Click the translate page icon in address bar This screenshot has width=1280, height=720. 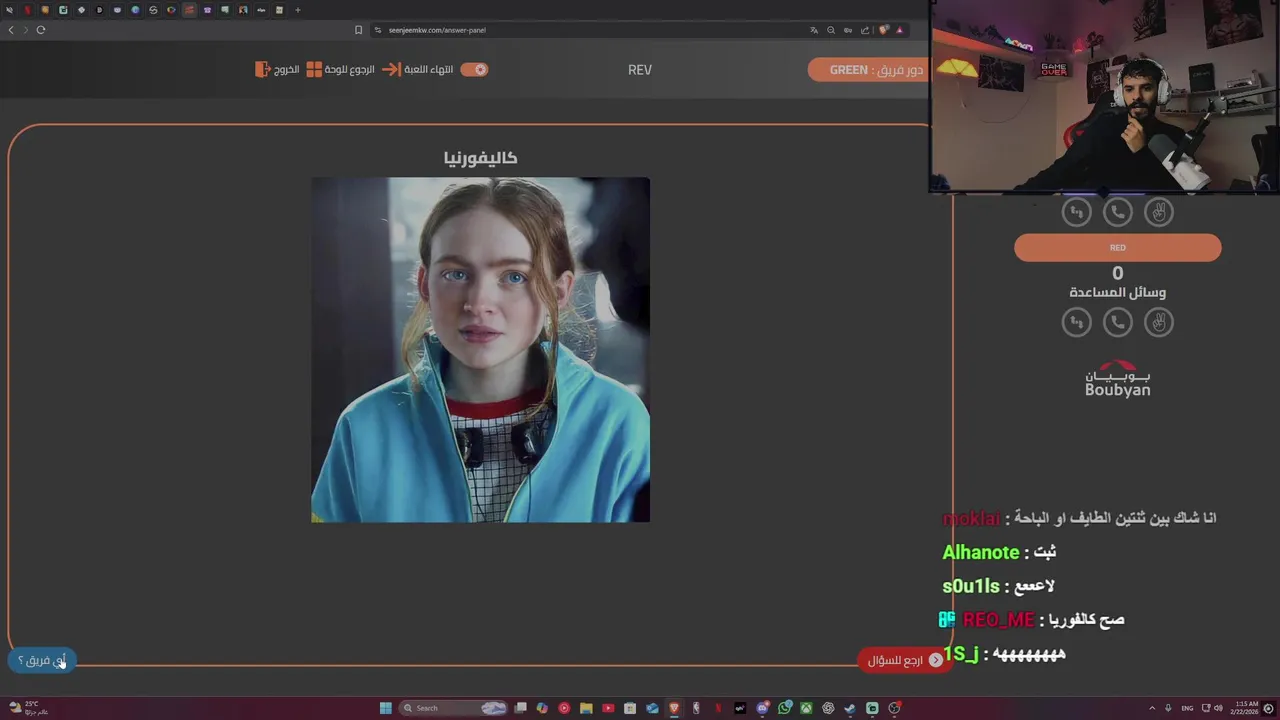point(814,30)
